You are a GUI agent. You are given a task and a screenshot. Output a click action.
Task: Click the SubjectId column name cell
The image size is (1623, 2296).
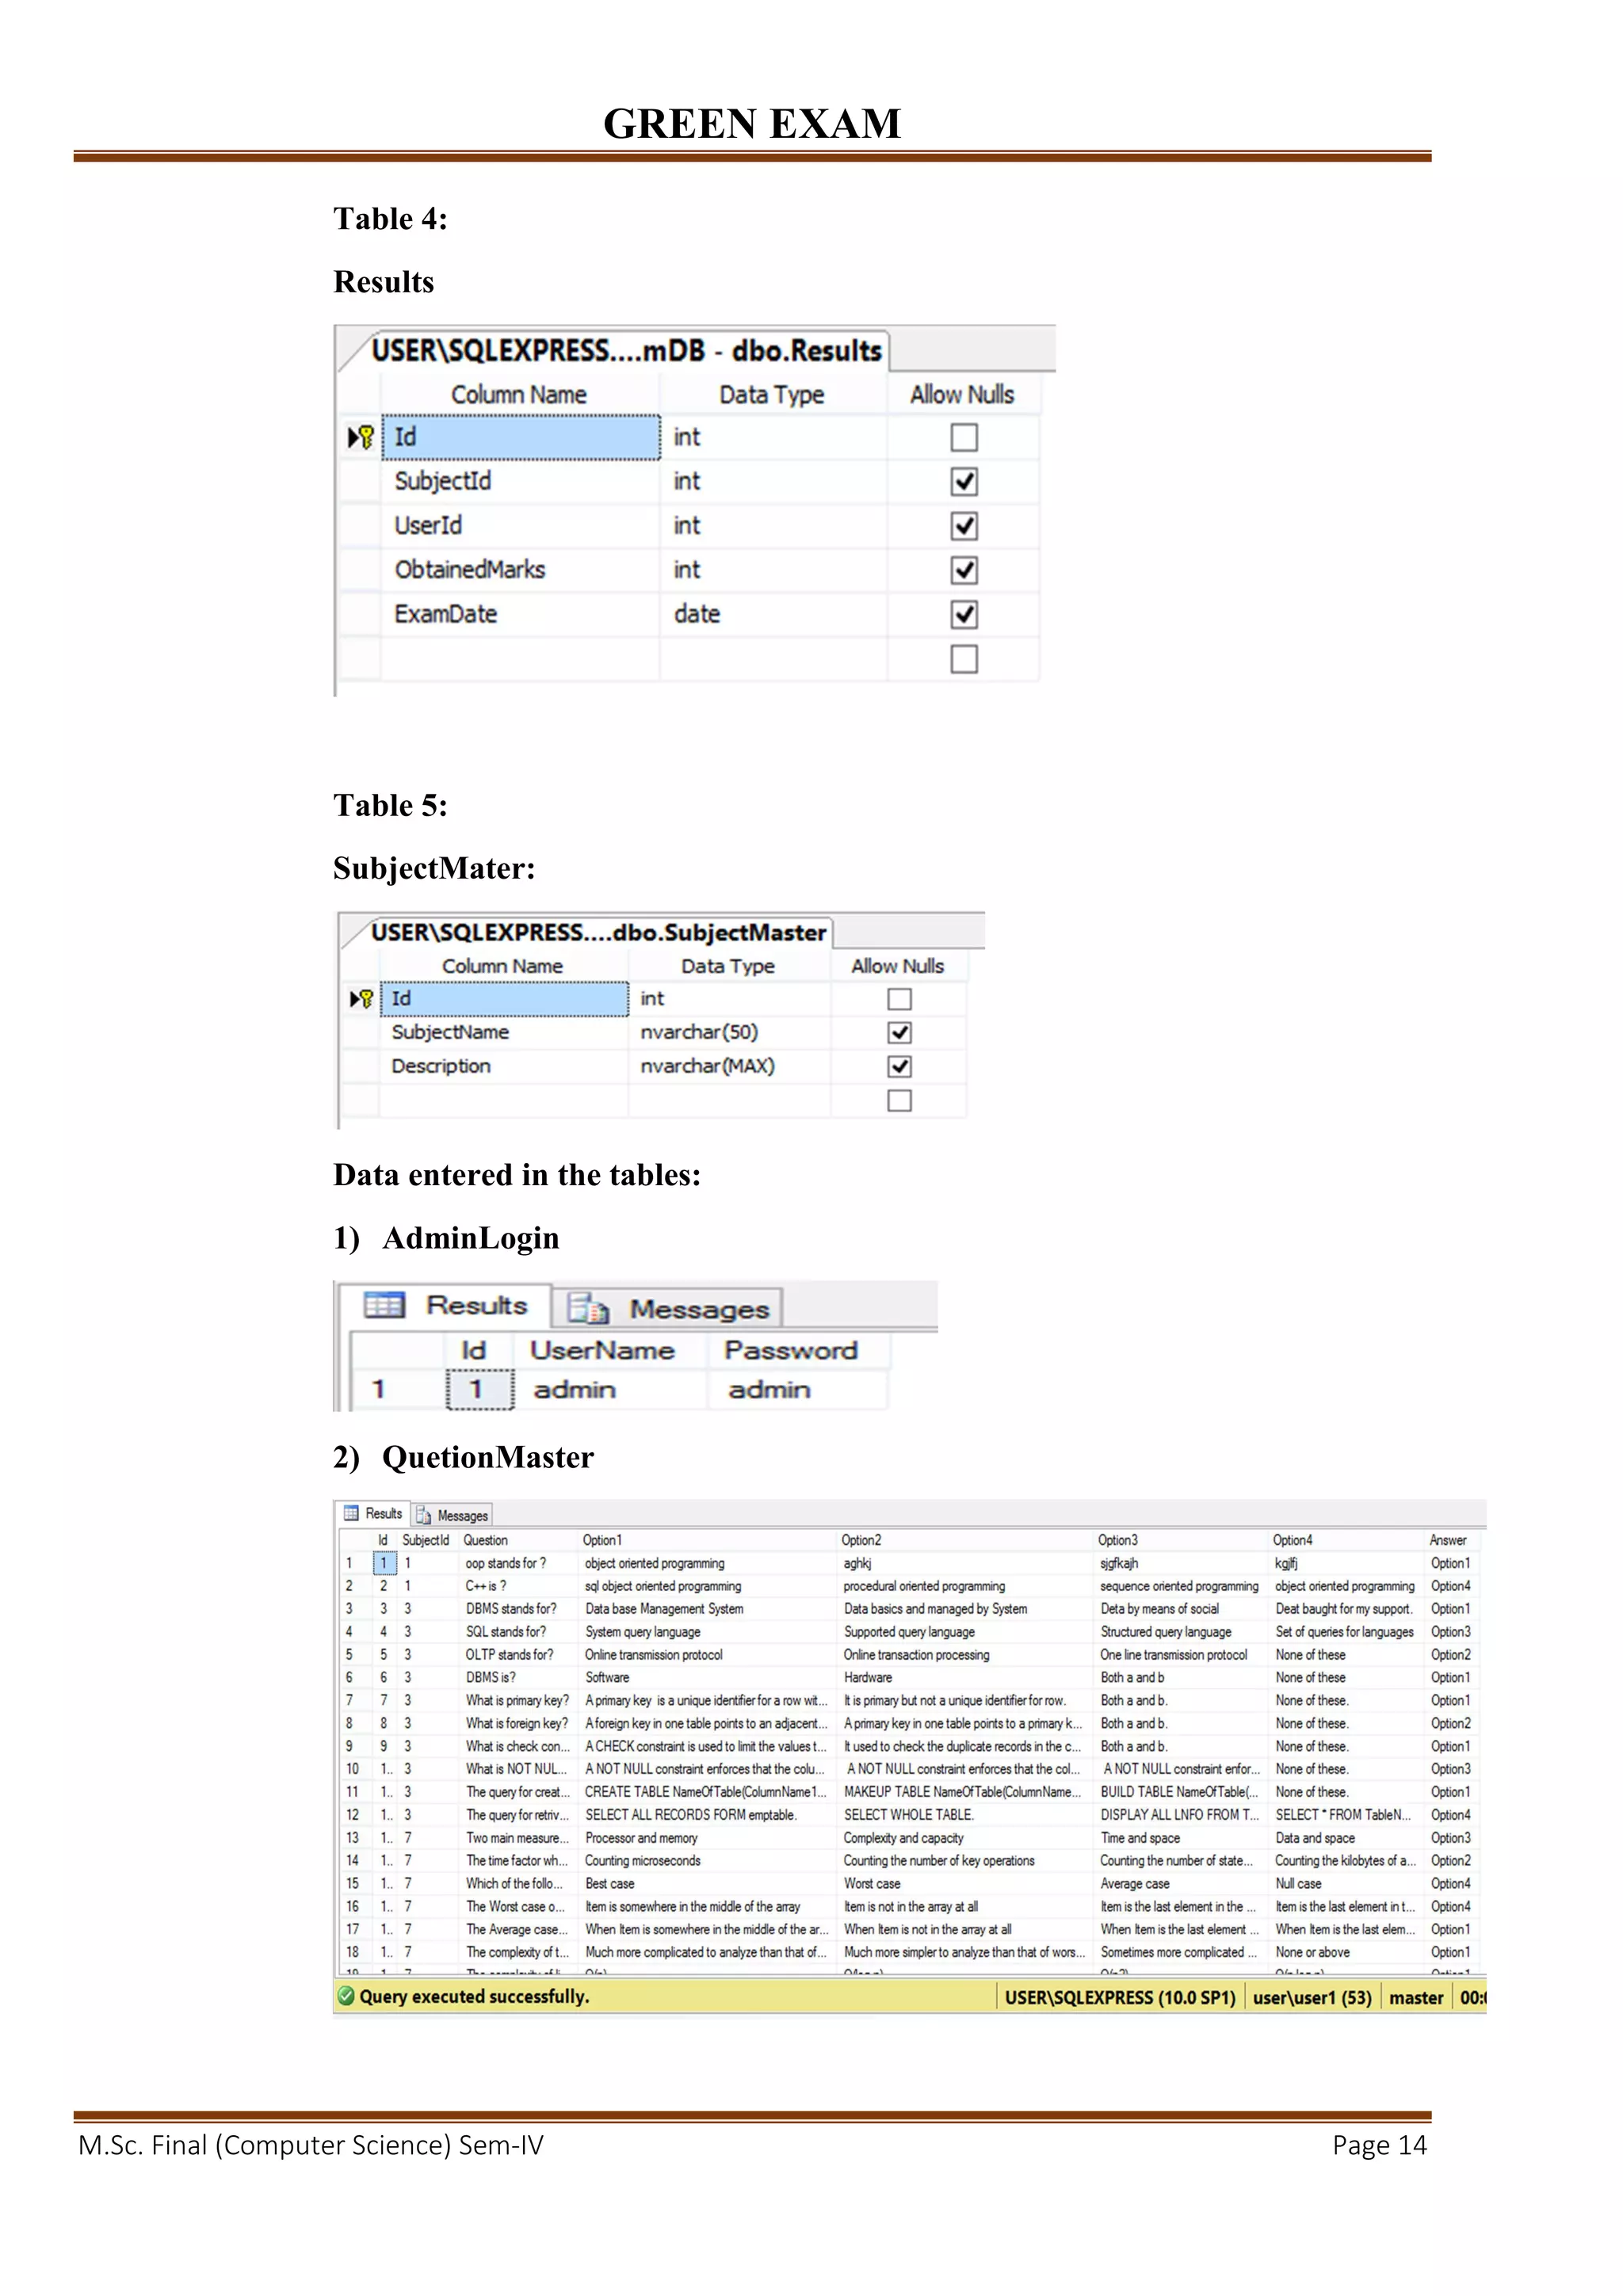tap(521, 481)
